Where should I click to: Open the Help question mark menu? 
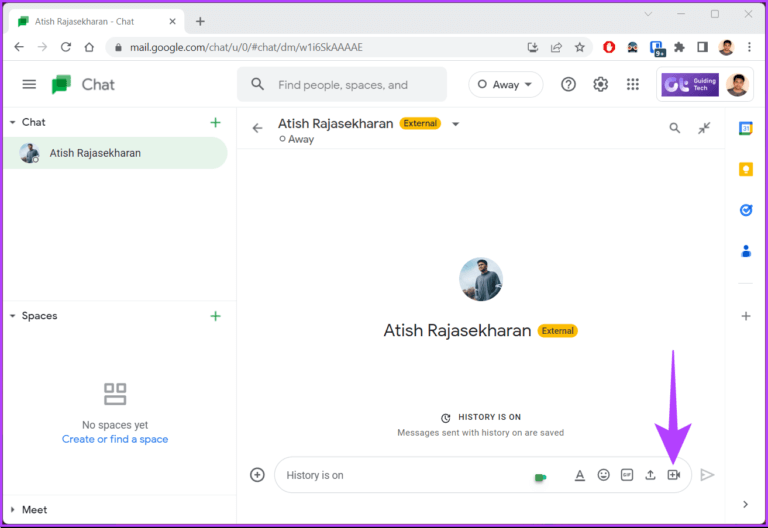568,85
